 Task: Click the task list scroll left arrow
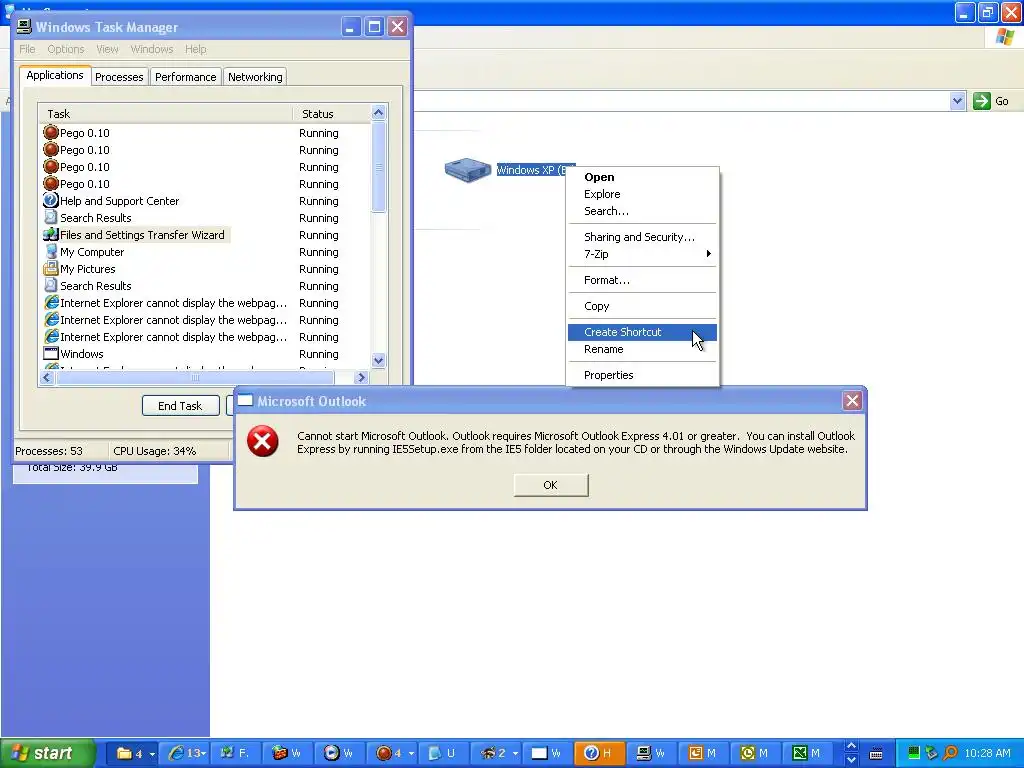coord(47,377)
